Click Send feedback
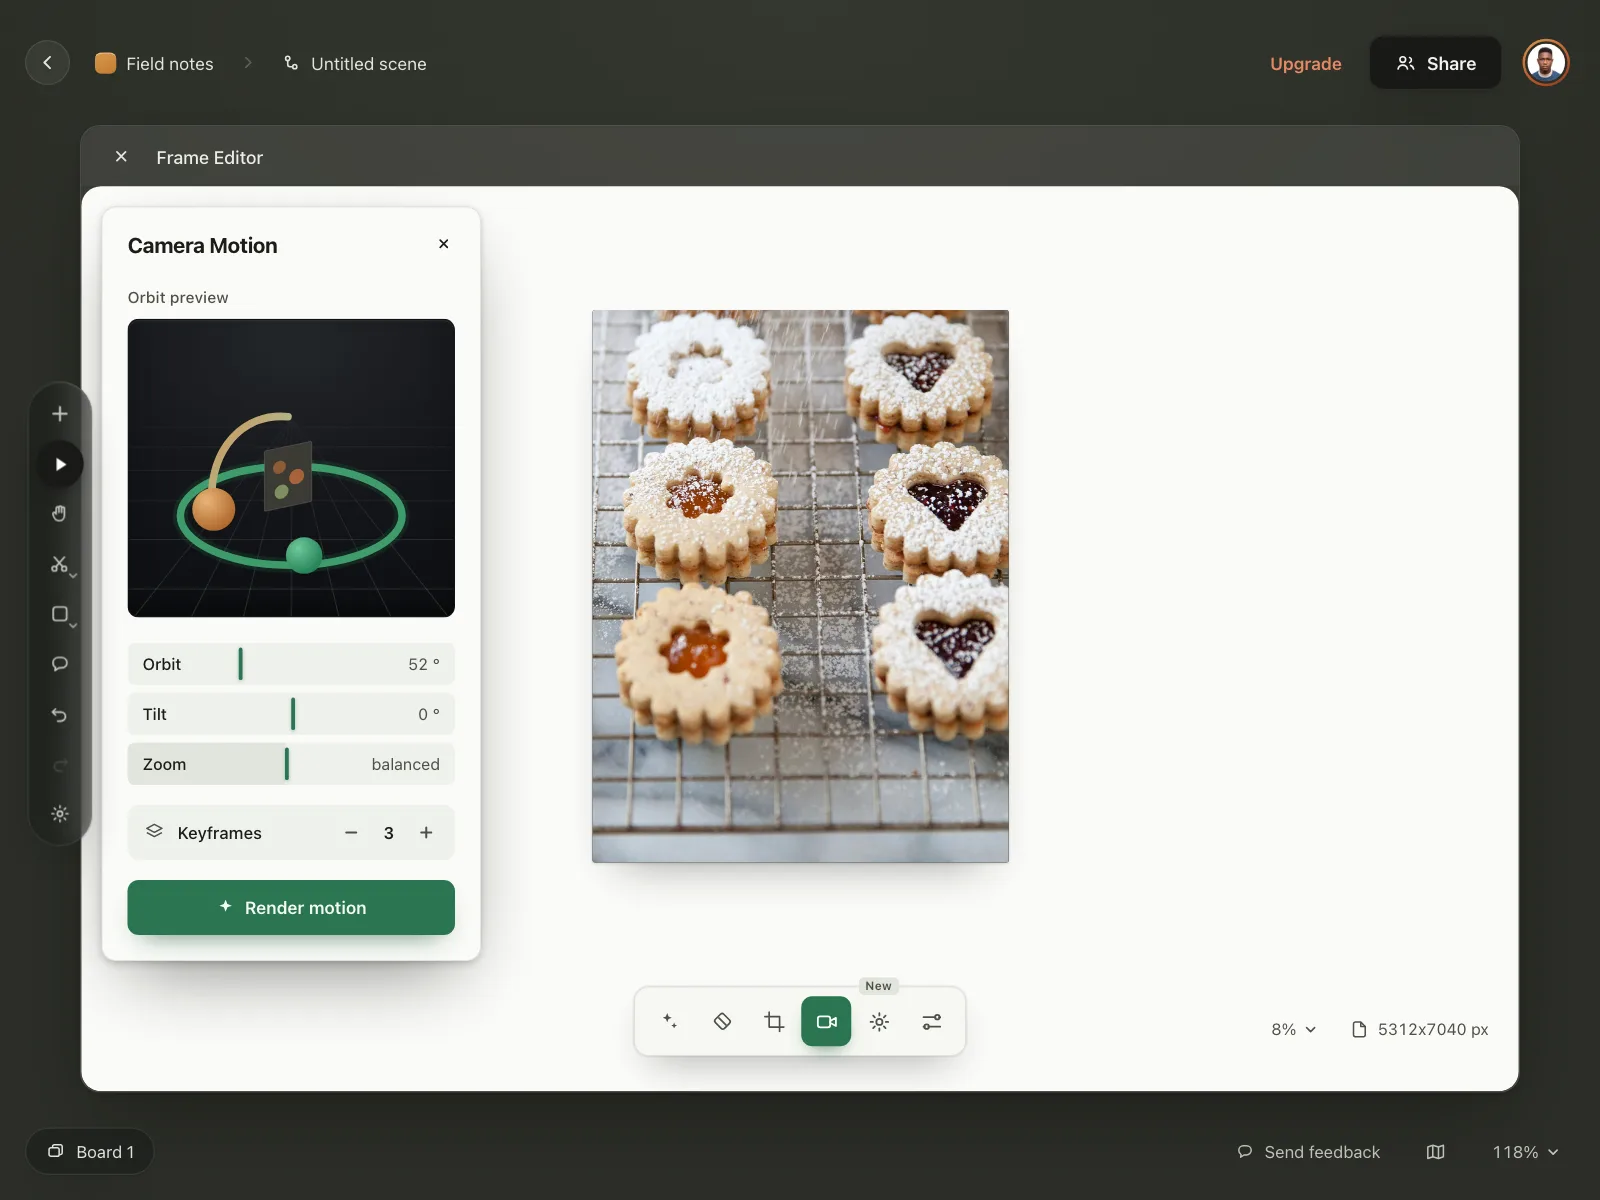 click(x=1308, y=1152)
